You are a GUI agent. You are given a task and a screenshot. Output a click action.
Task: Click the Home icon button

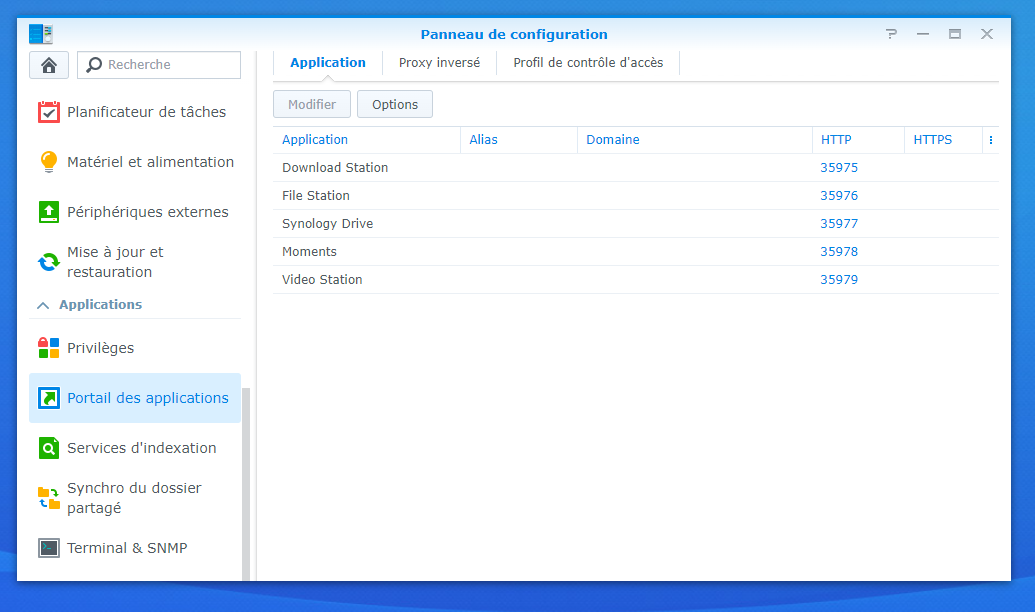(x=48, y=65)
